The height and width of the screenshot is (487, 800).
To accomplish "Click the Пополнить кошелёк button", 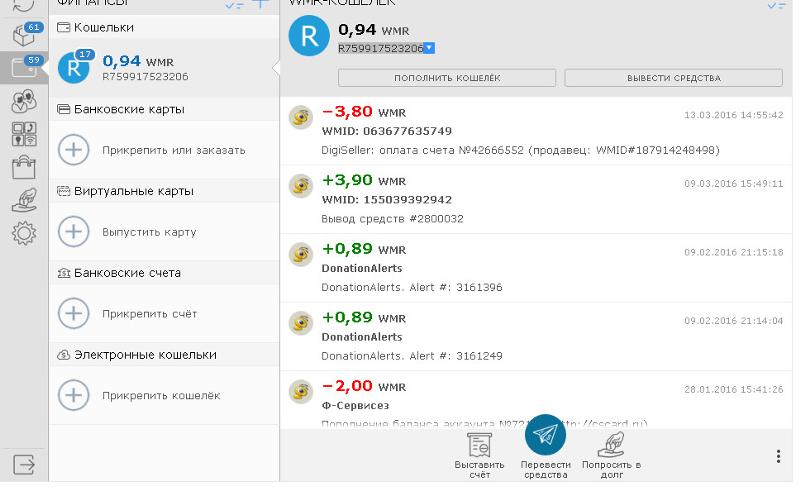I will (x=447, y=78).
